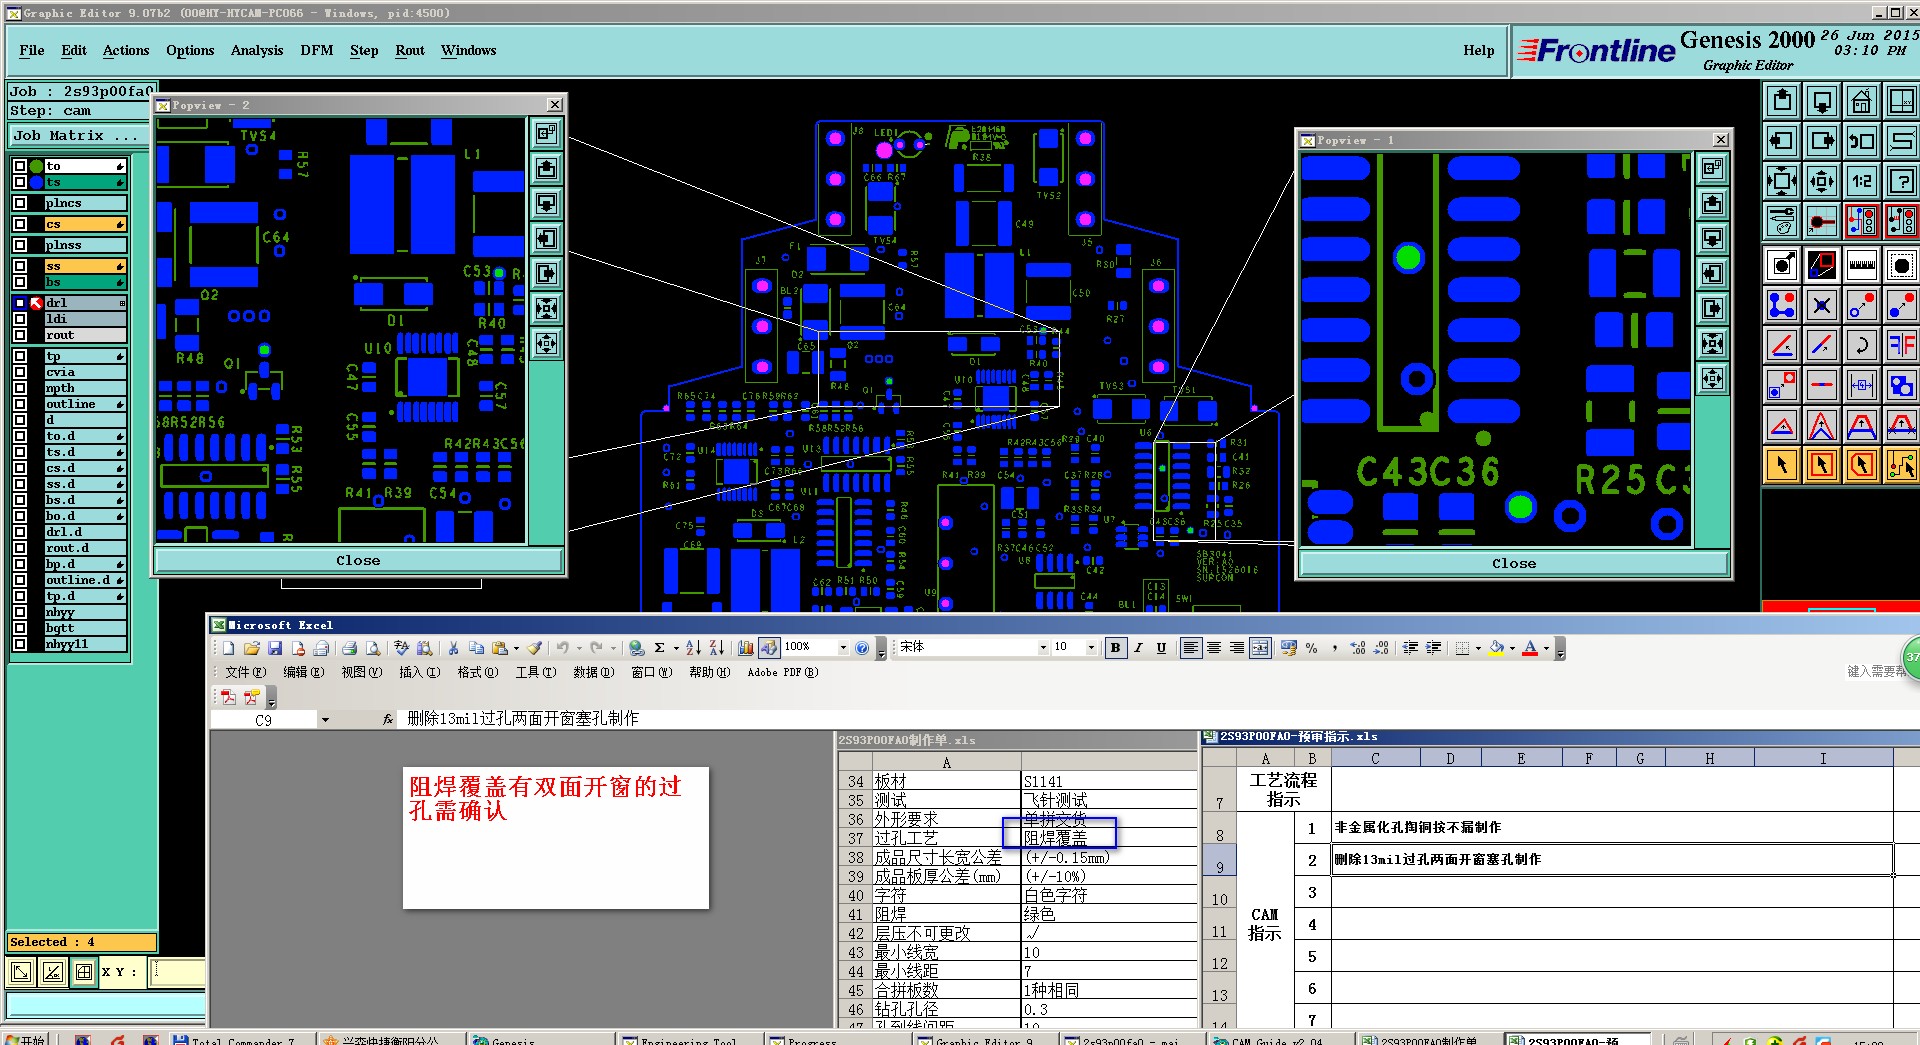Open the font name dropdown showing 宋体
Screen dimensions: 1920x1045
(x=1043, y=648)
